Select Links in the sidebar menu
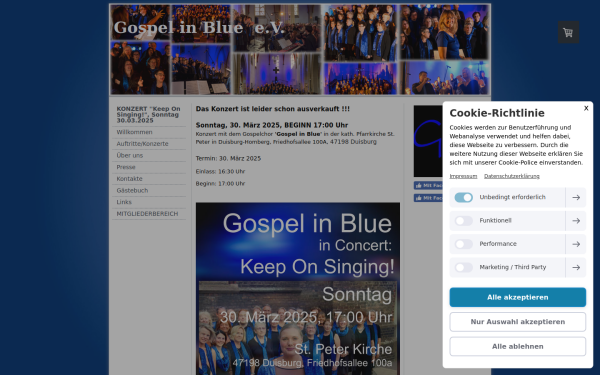The width and height of the screenshot is (600, 375). pyautogui.click(x=149, y=202)
